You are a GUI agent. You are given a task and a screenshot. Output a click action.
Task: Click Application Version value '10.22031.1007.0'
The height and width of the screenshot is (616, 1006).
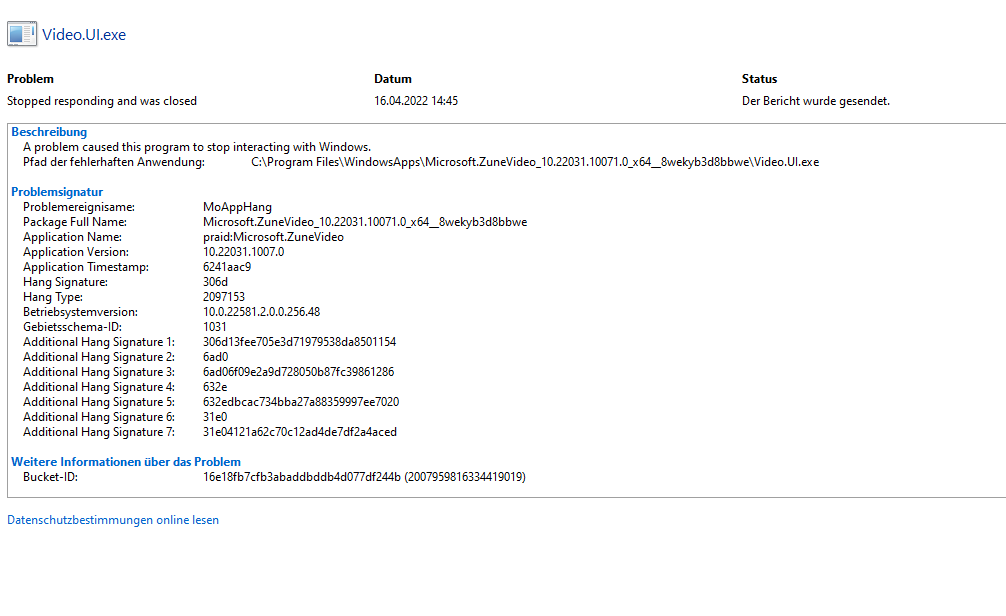244,252
